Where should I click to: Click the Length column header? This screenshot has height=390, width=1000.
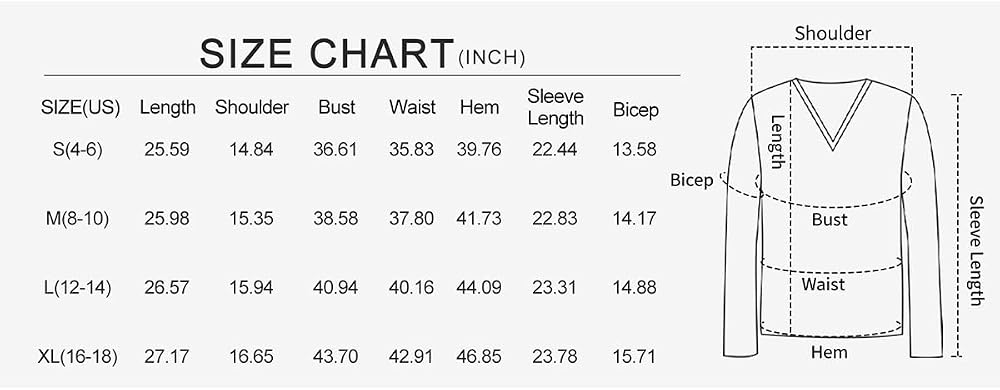[168, 108]
